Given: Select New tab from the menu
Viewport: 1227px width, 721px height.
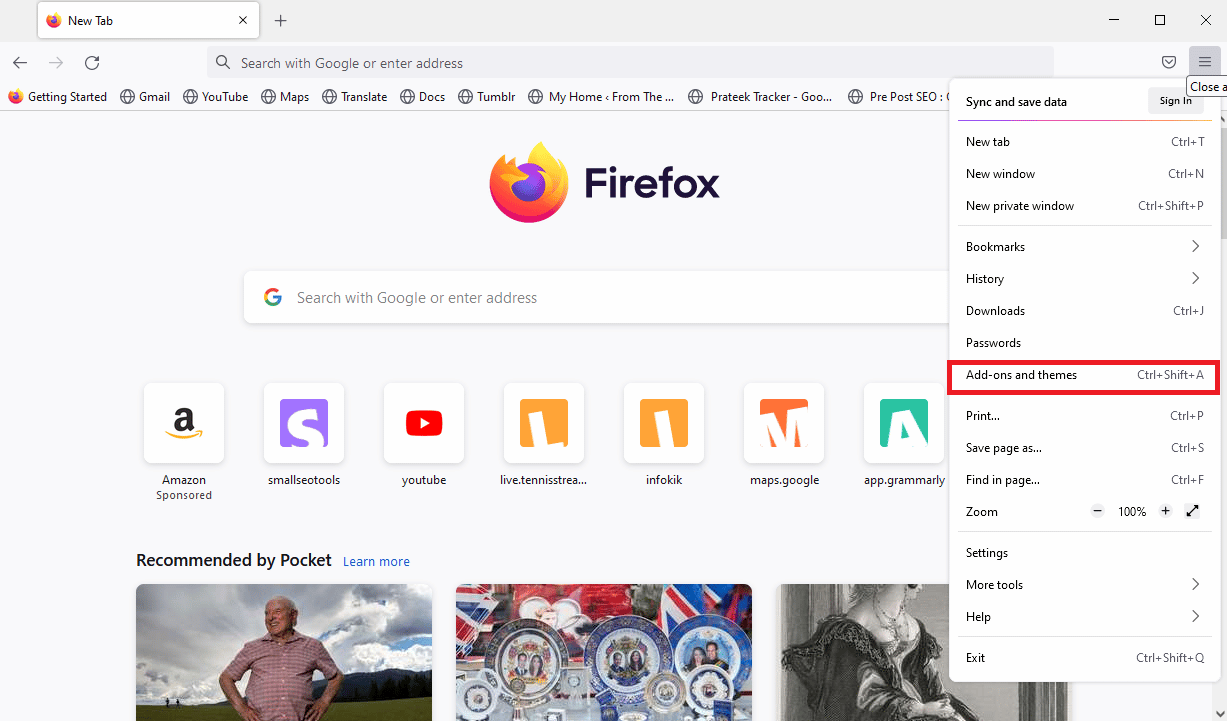Looking at the screenshot, I should coord(1084,141).
